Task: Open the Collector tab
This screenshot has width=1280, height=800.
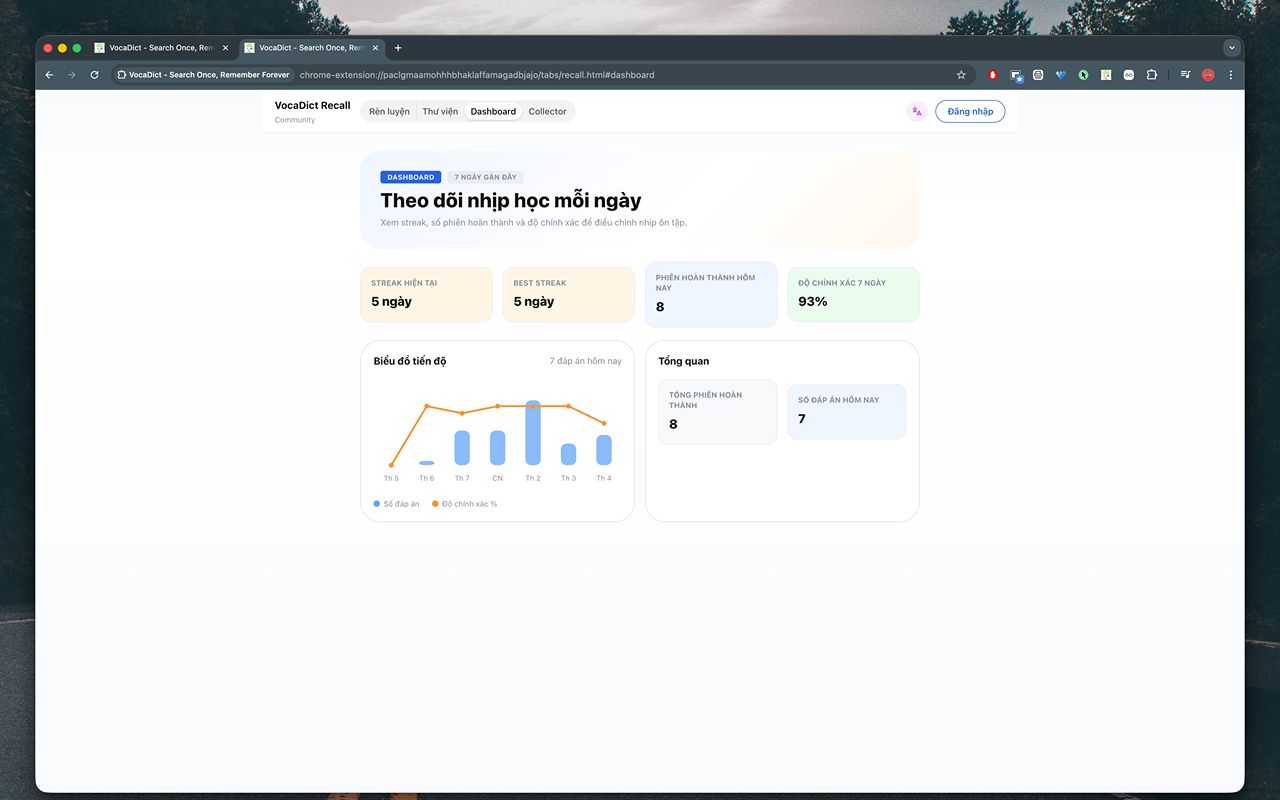Action: coord(547,112)
